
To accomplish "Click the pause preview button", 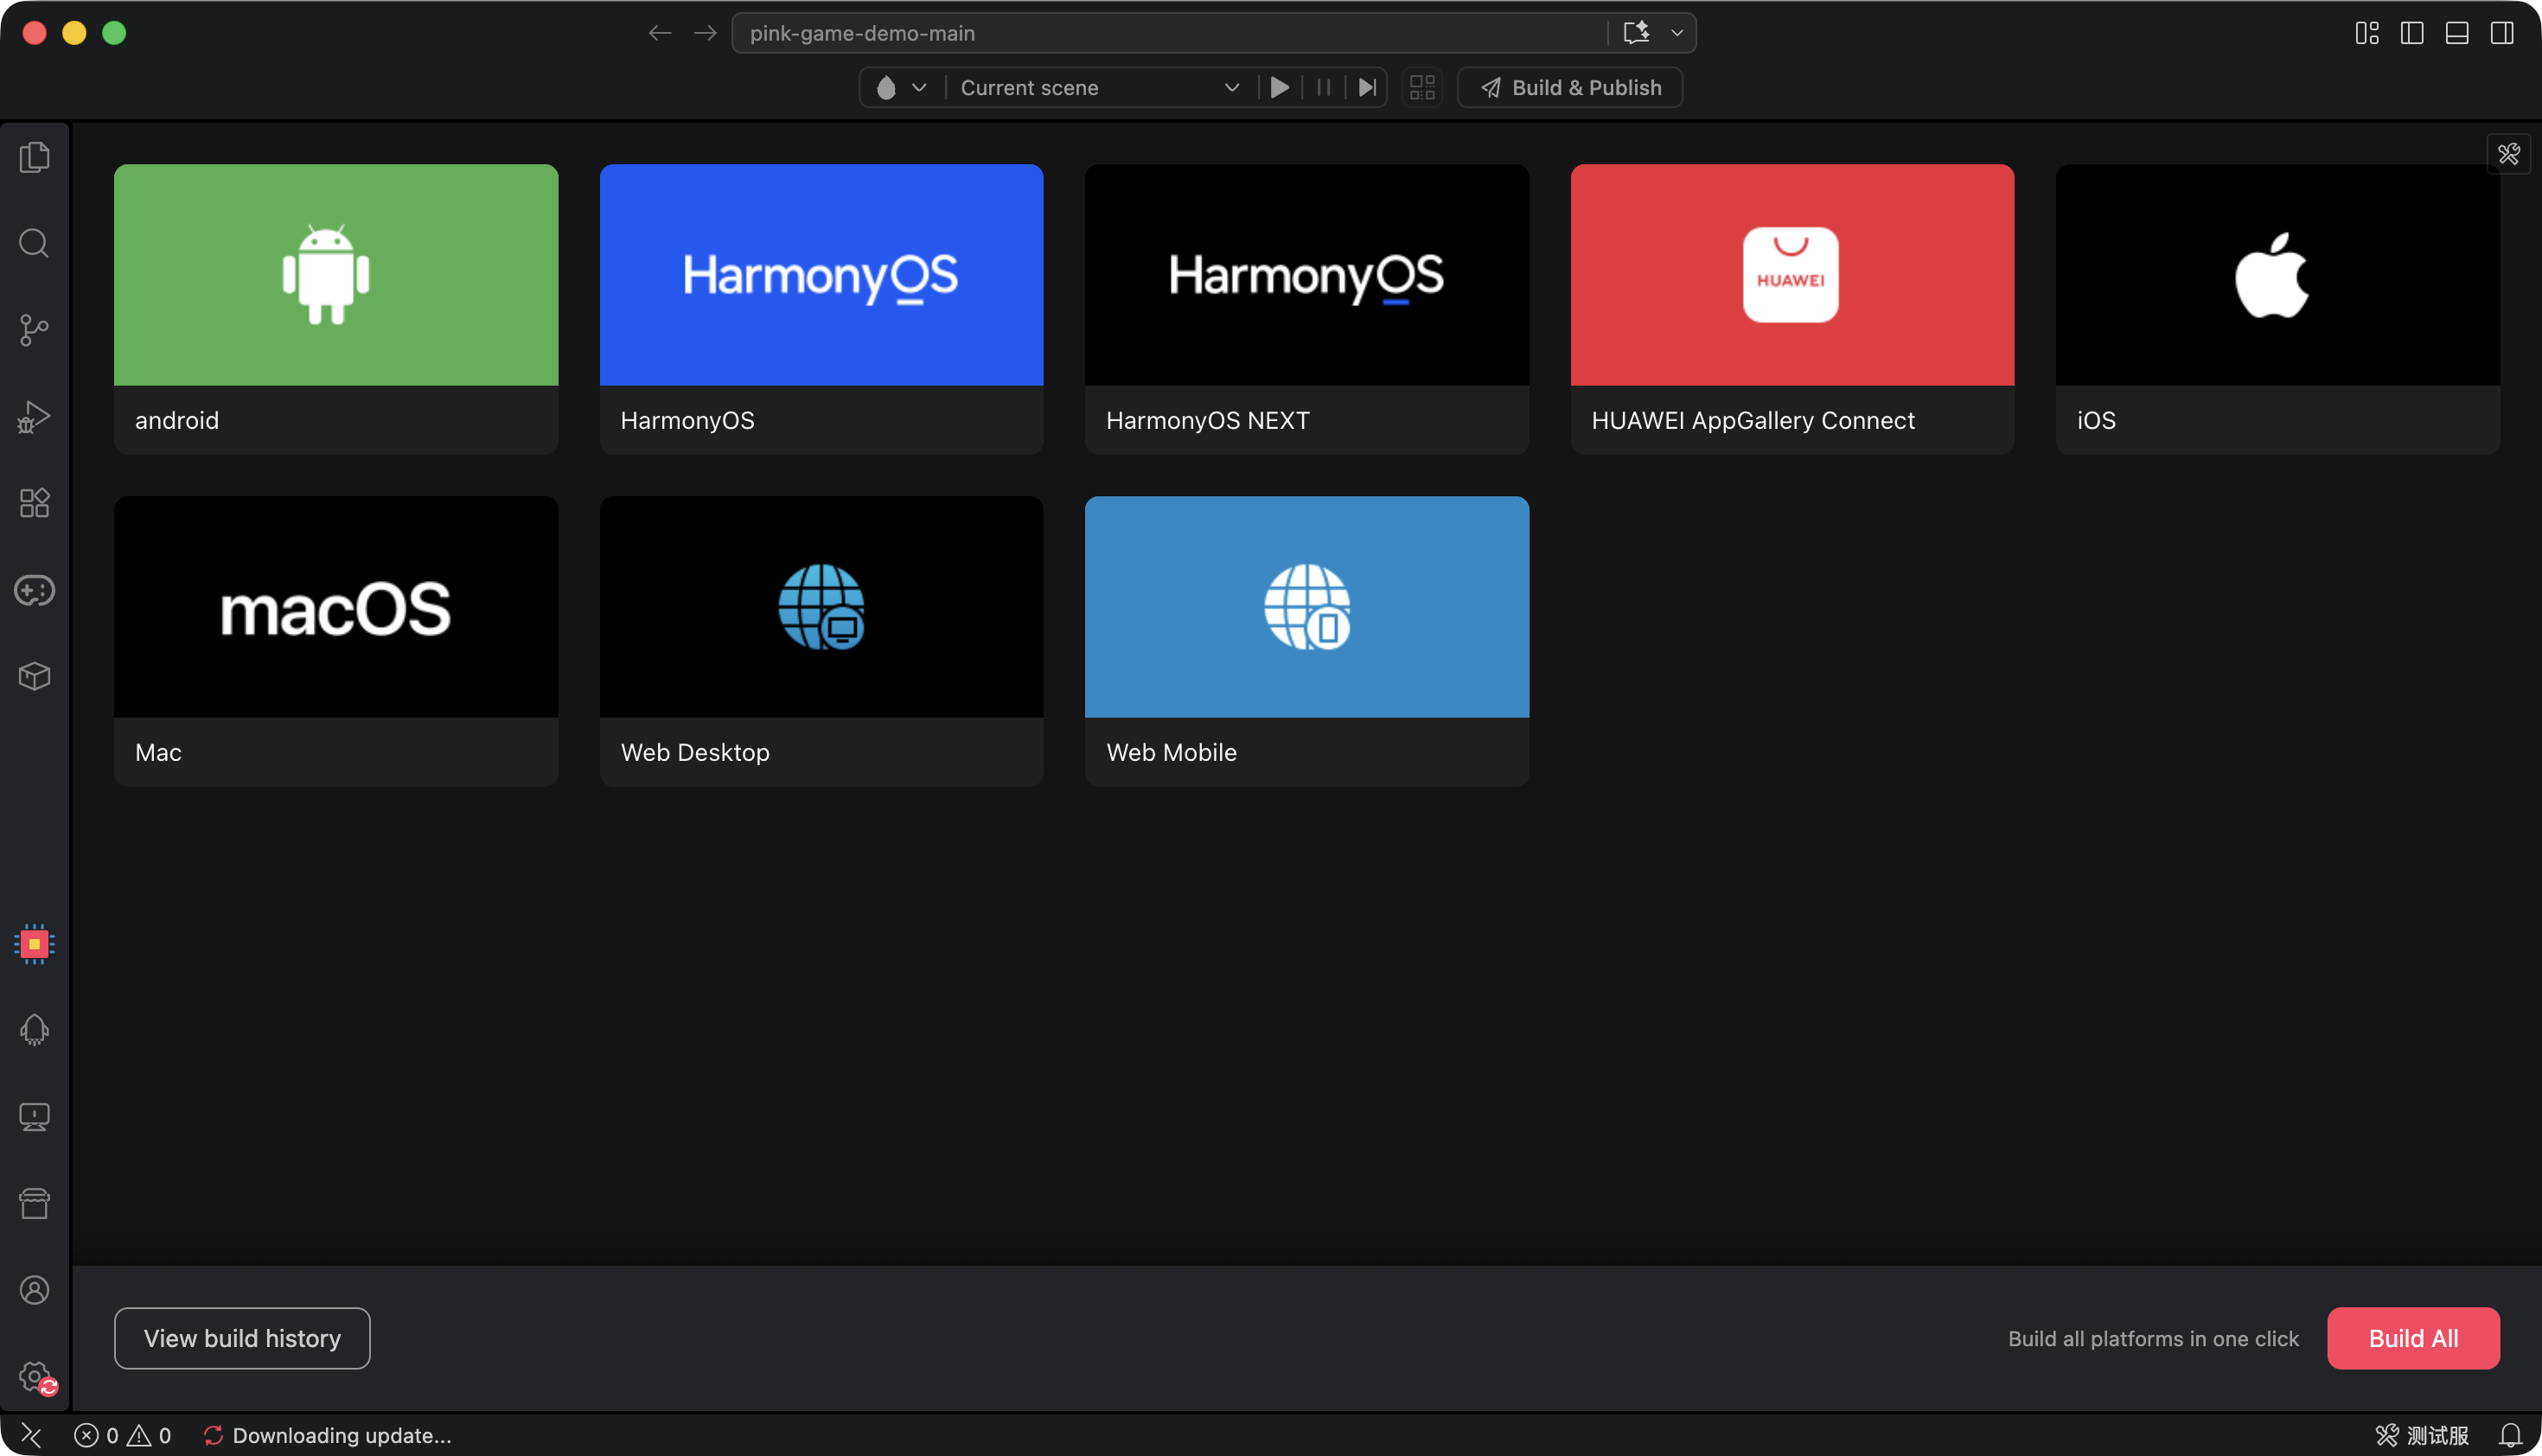I will (x=1323, y=88).
